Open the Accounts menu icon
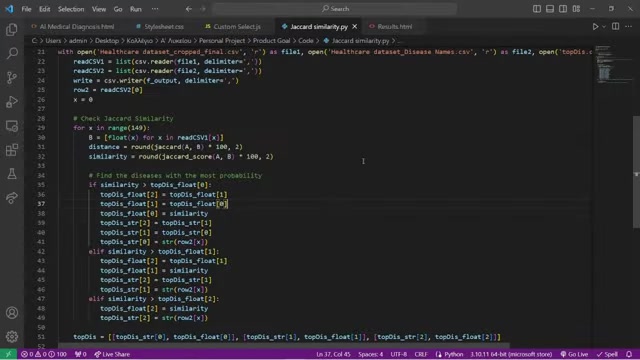640x360 pixels. pos(12,313)
